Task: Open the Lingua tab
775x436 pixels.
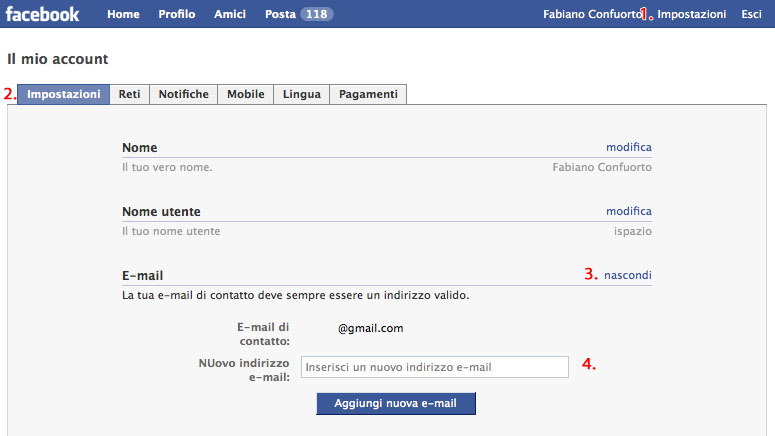Action: pyautogui.click(x=302, y=94)
